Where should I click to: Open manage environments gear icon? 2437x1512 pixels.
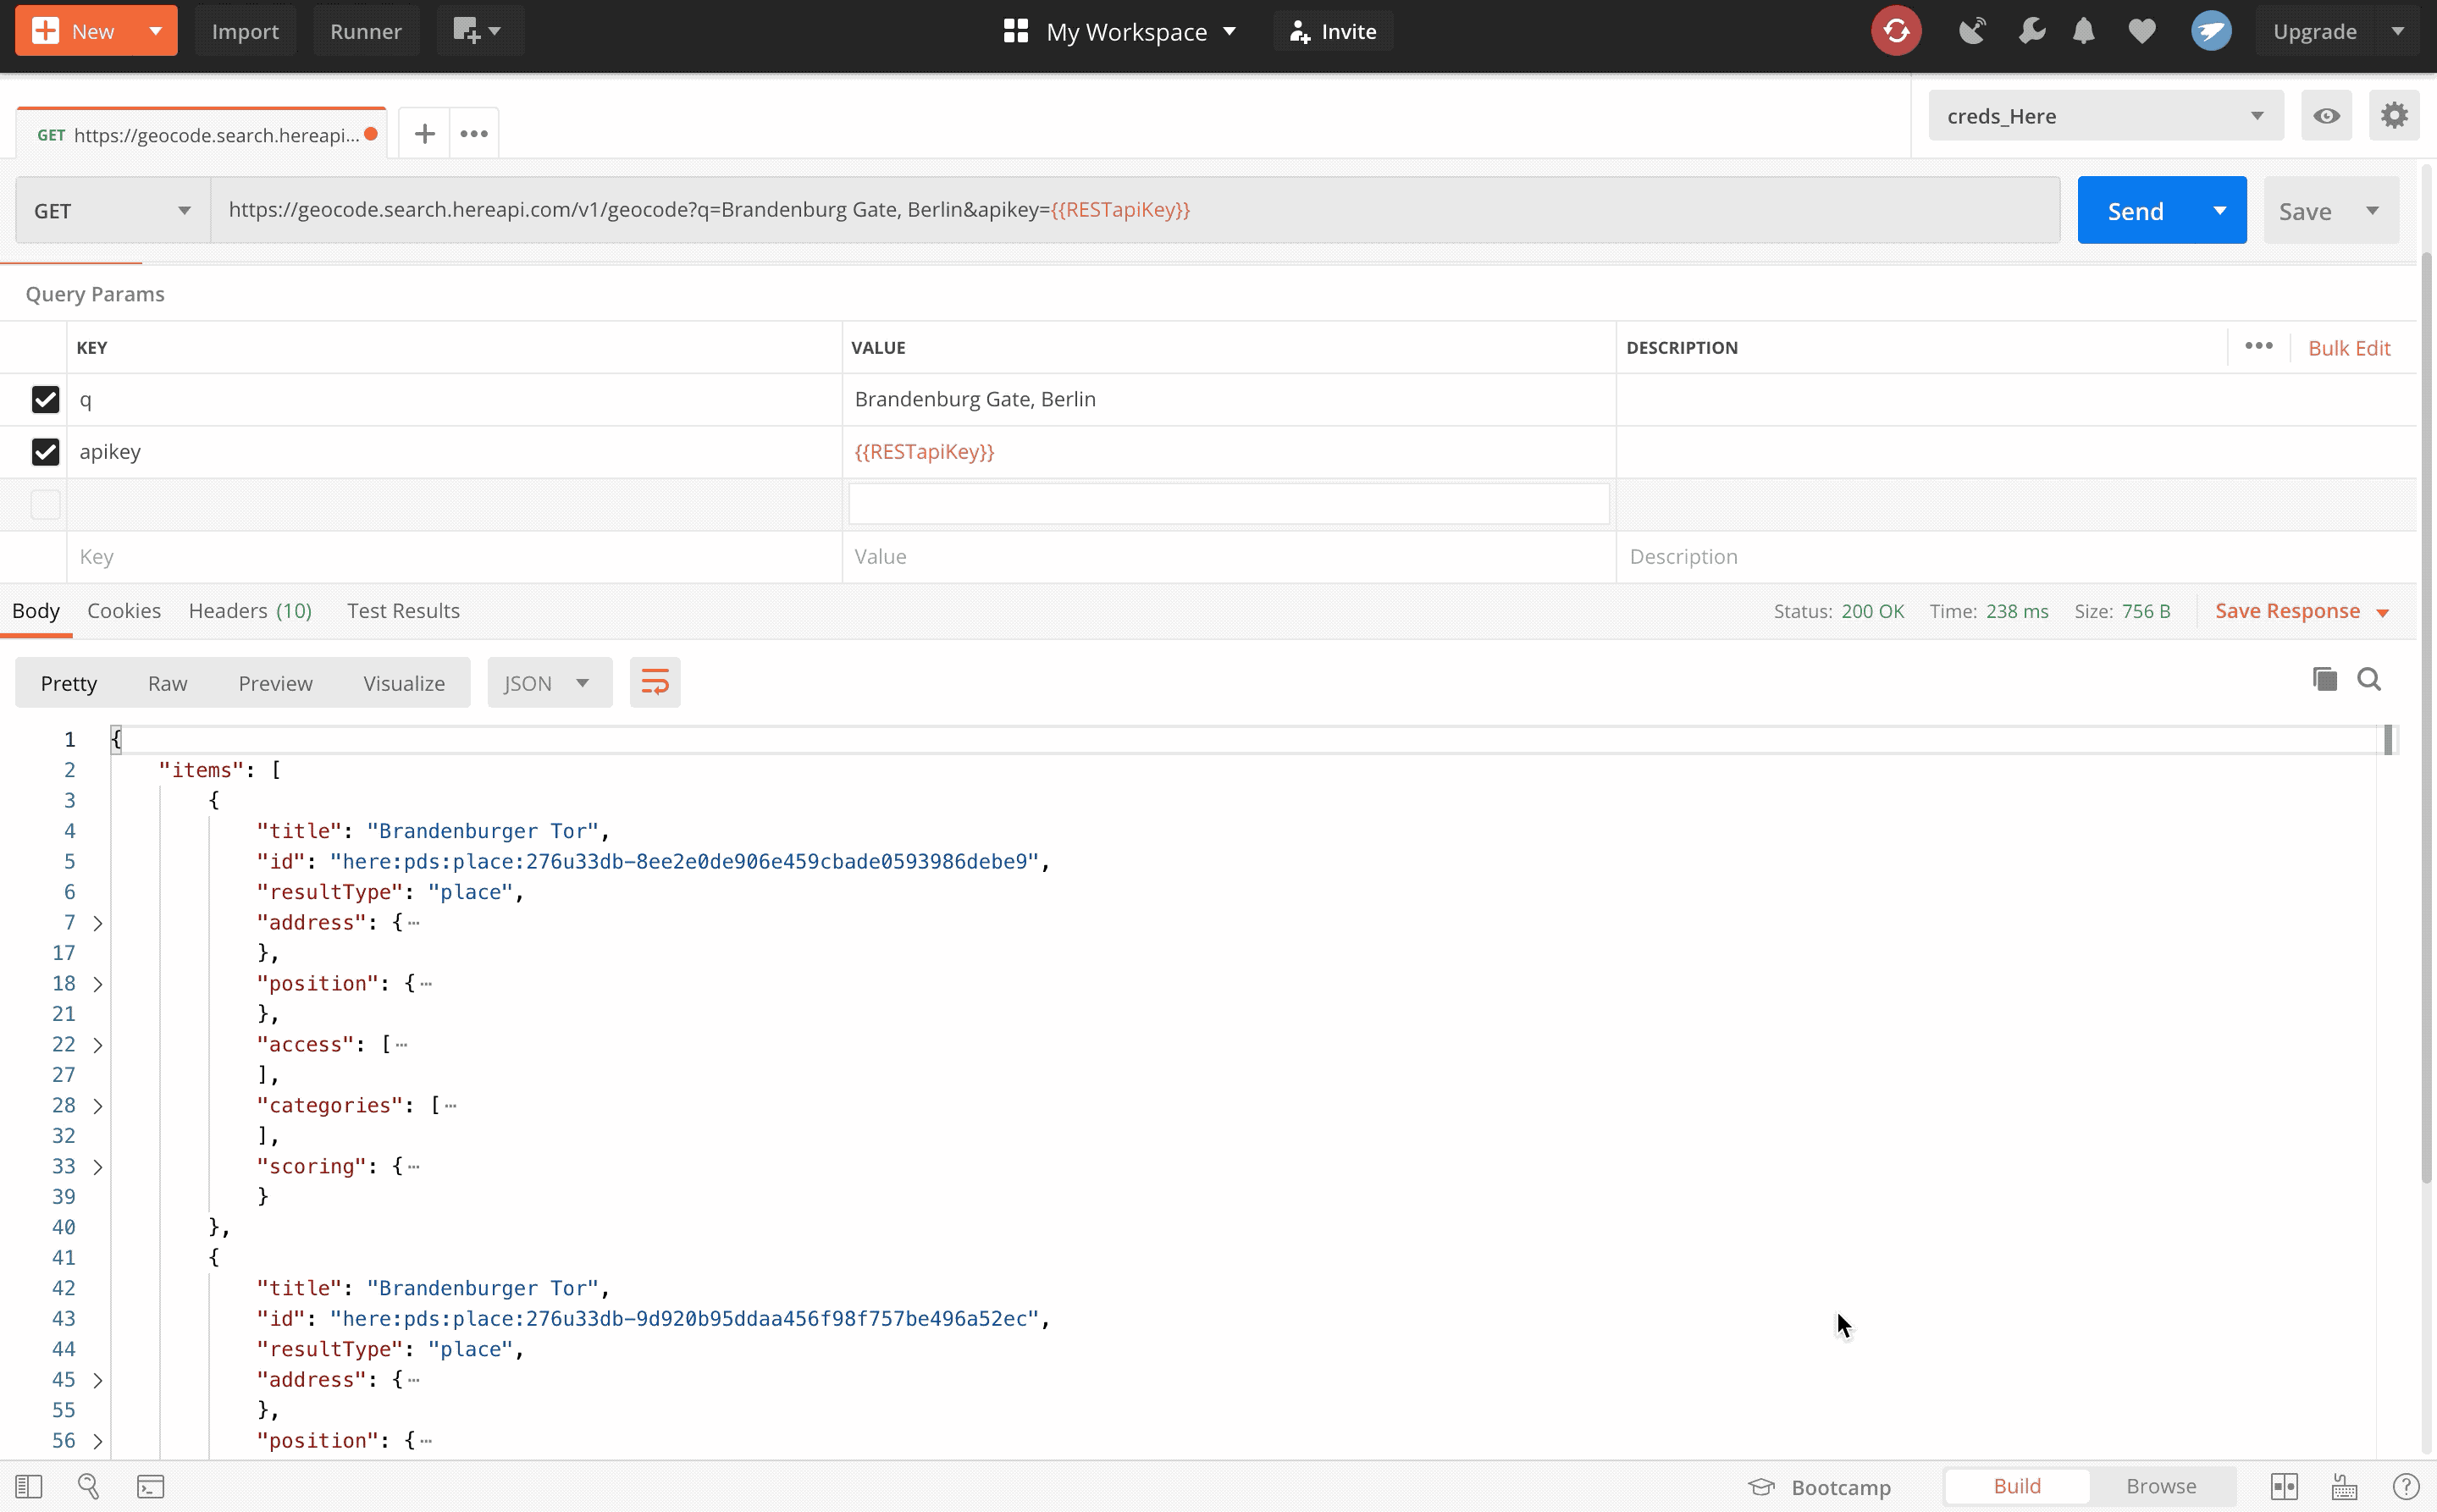click(x=2394, y=116)
